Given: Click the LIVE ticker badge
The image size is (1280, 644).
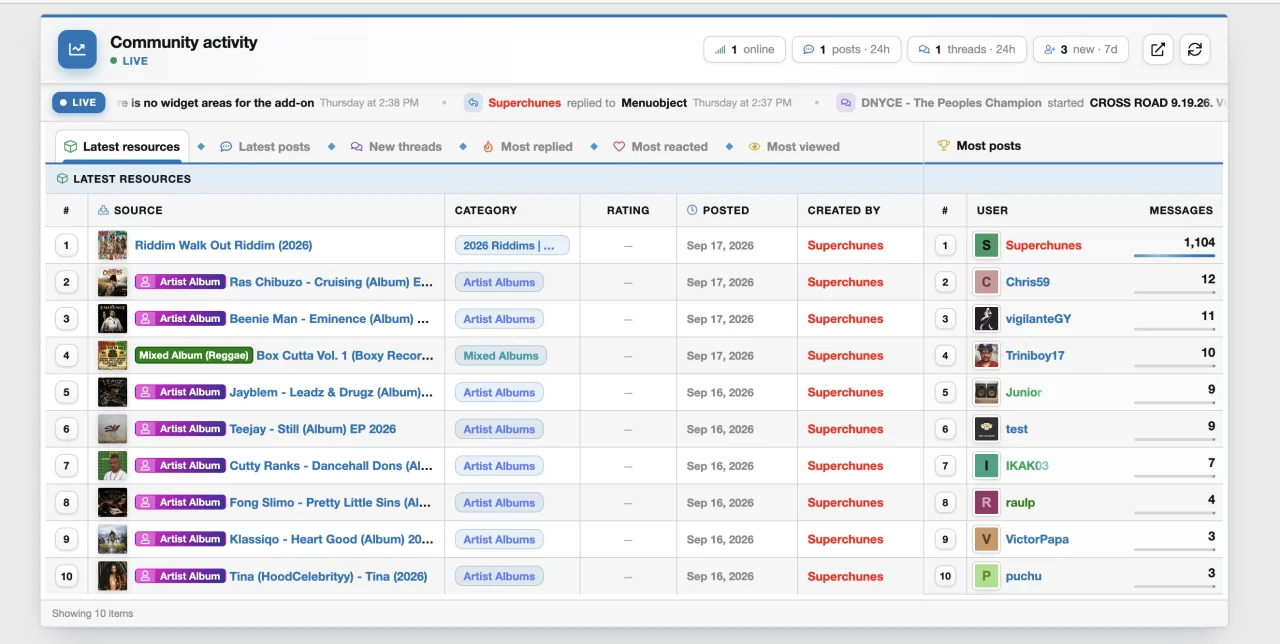Looking at the screenshot, I should pos(78,102).
